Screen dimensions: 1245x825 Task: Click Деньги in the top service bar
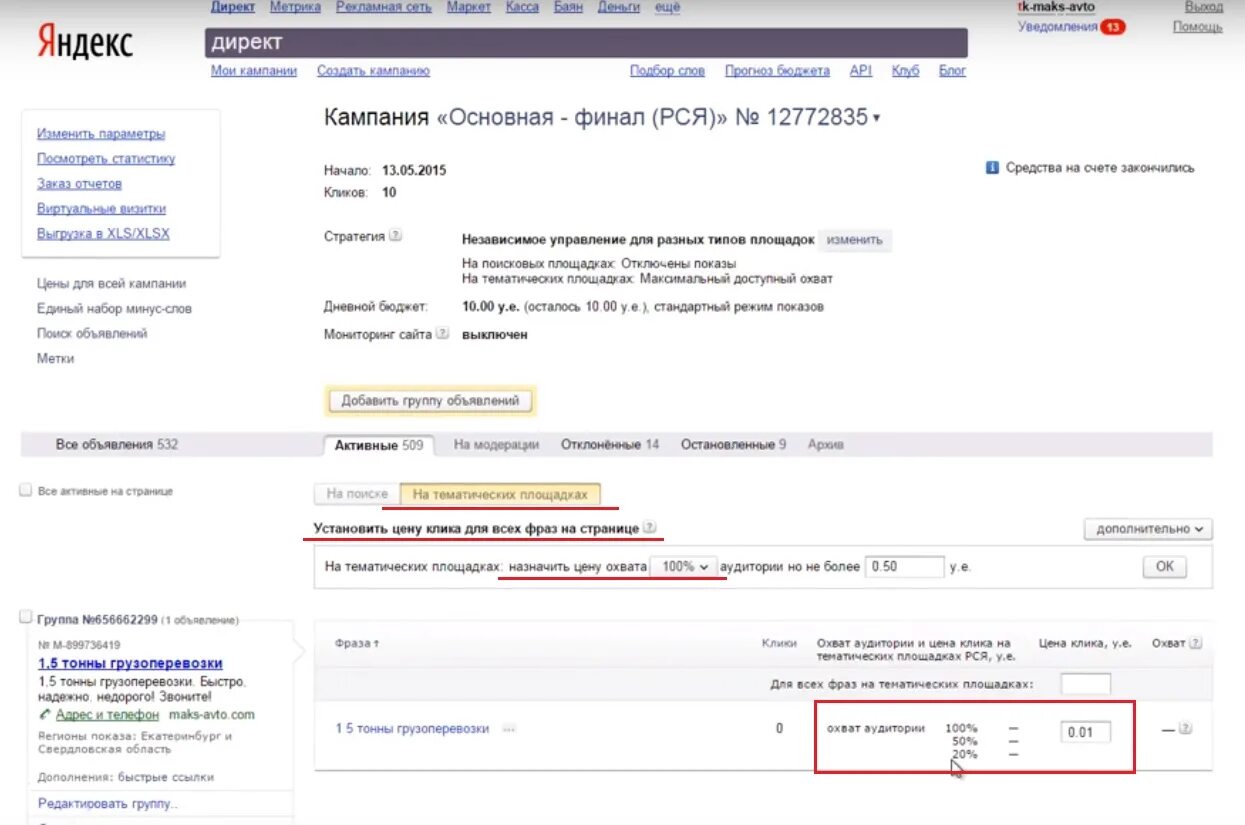(619, 7)
